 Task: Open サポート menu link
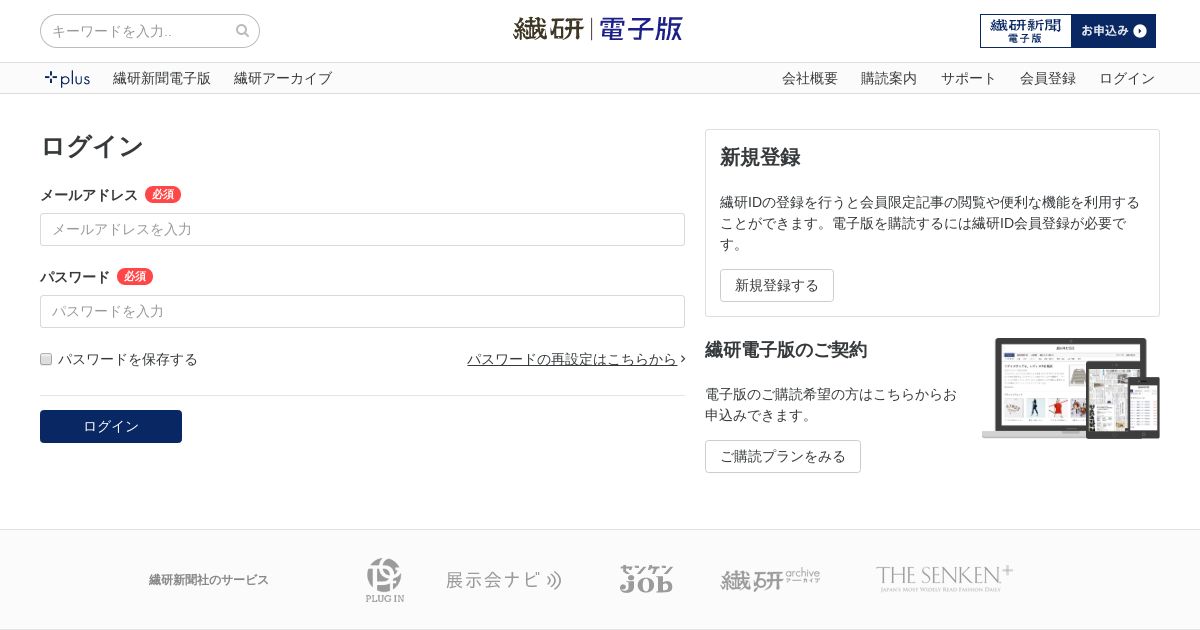click(968, 78)
